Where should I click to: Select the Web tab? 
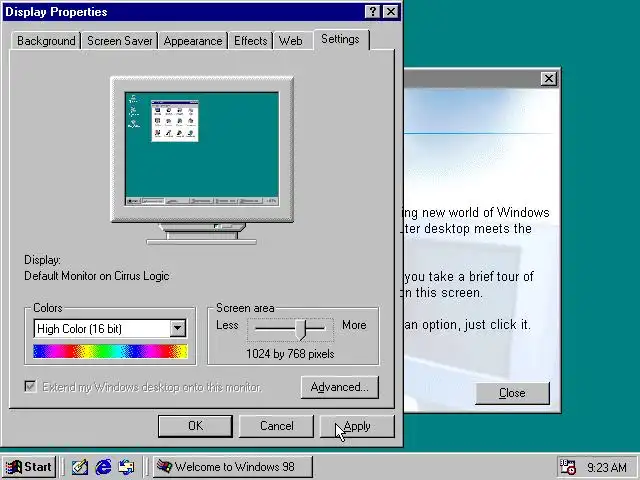(x=291, y=41)
